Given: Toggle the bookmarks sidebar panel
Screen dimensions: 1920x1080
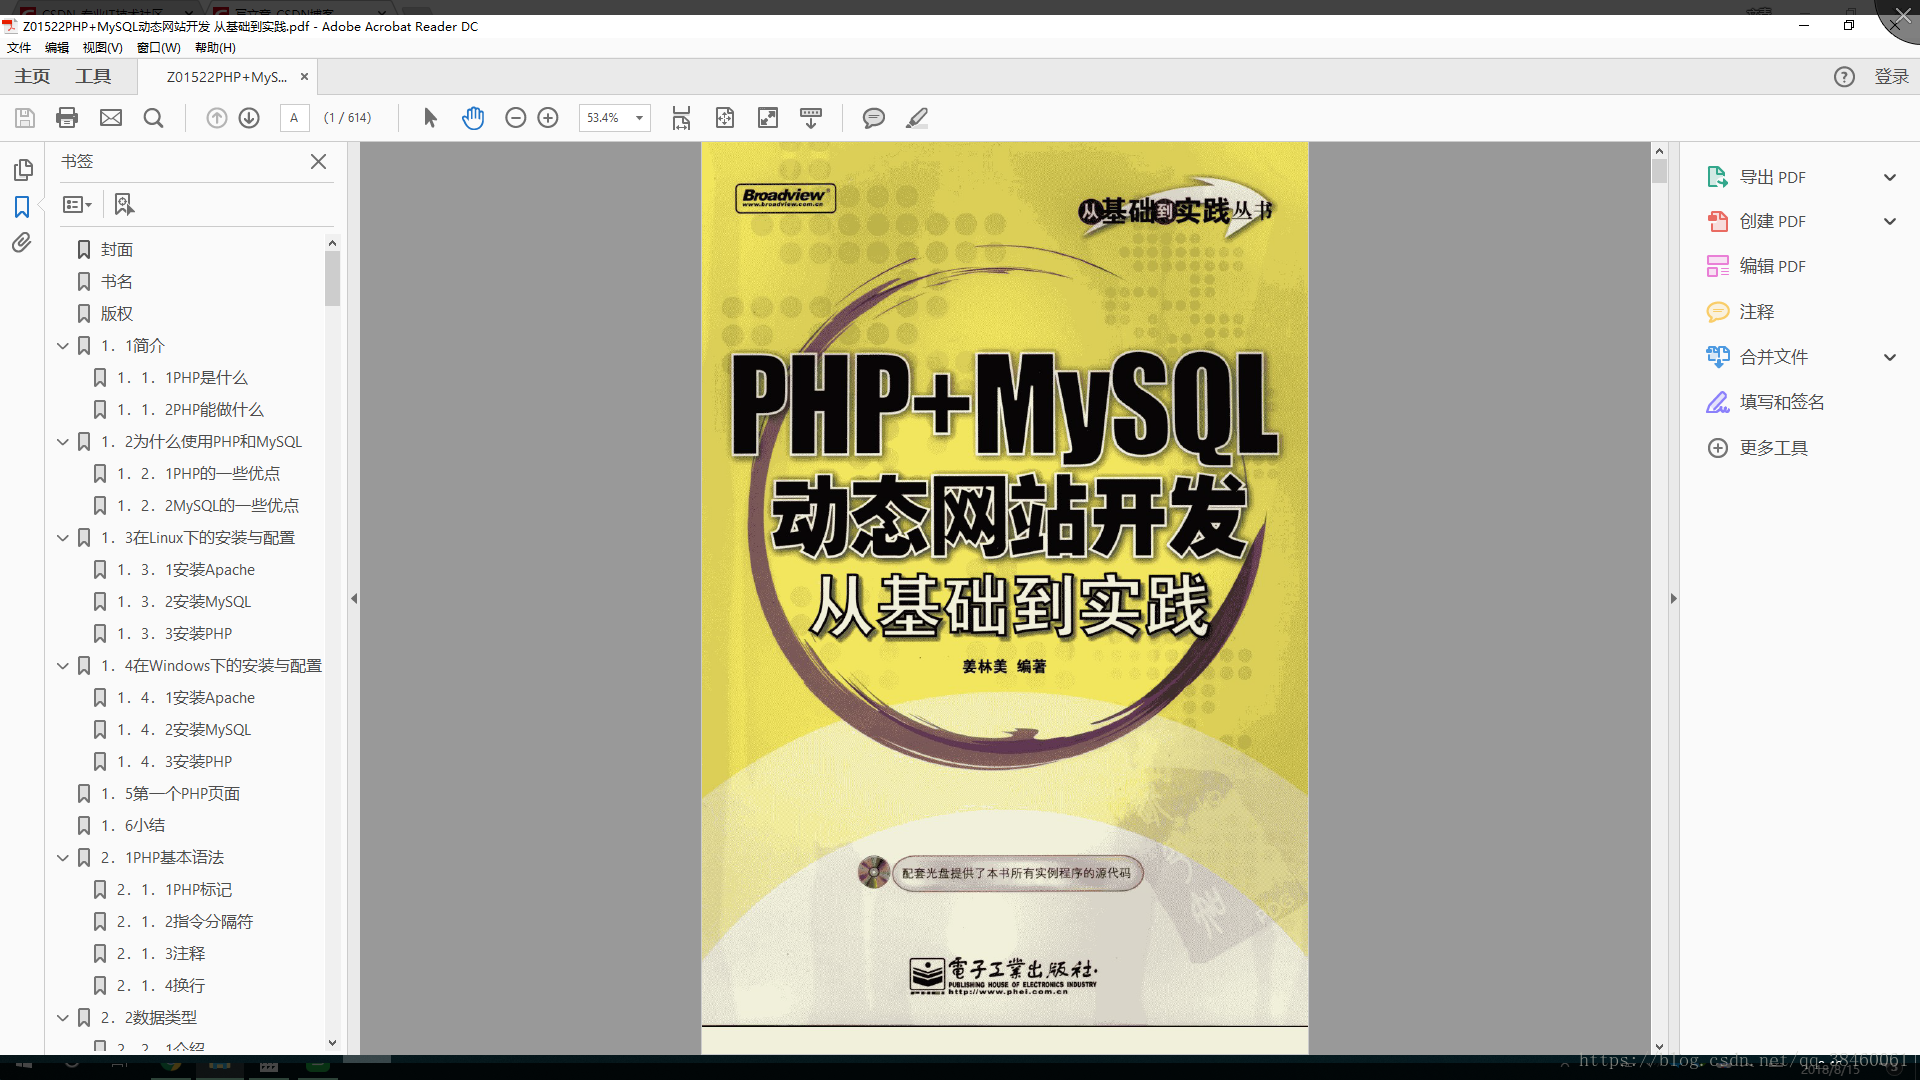Looking at the screenshot, I should [22, 206].
